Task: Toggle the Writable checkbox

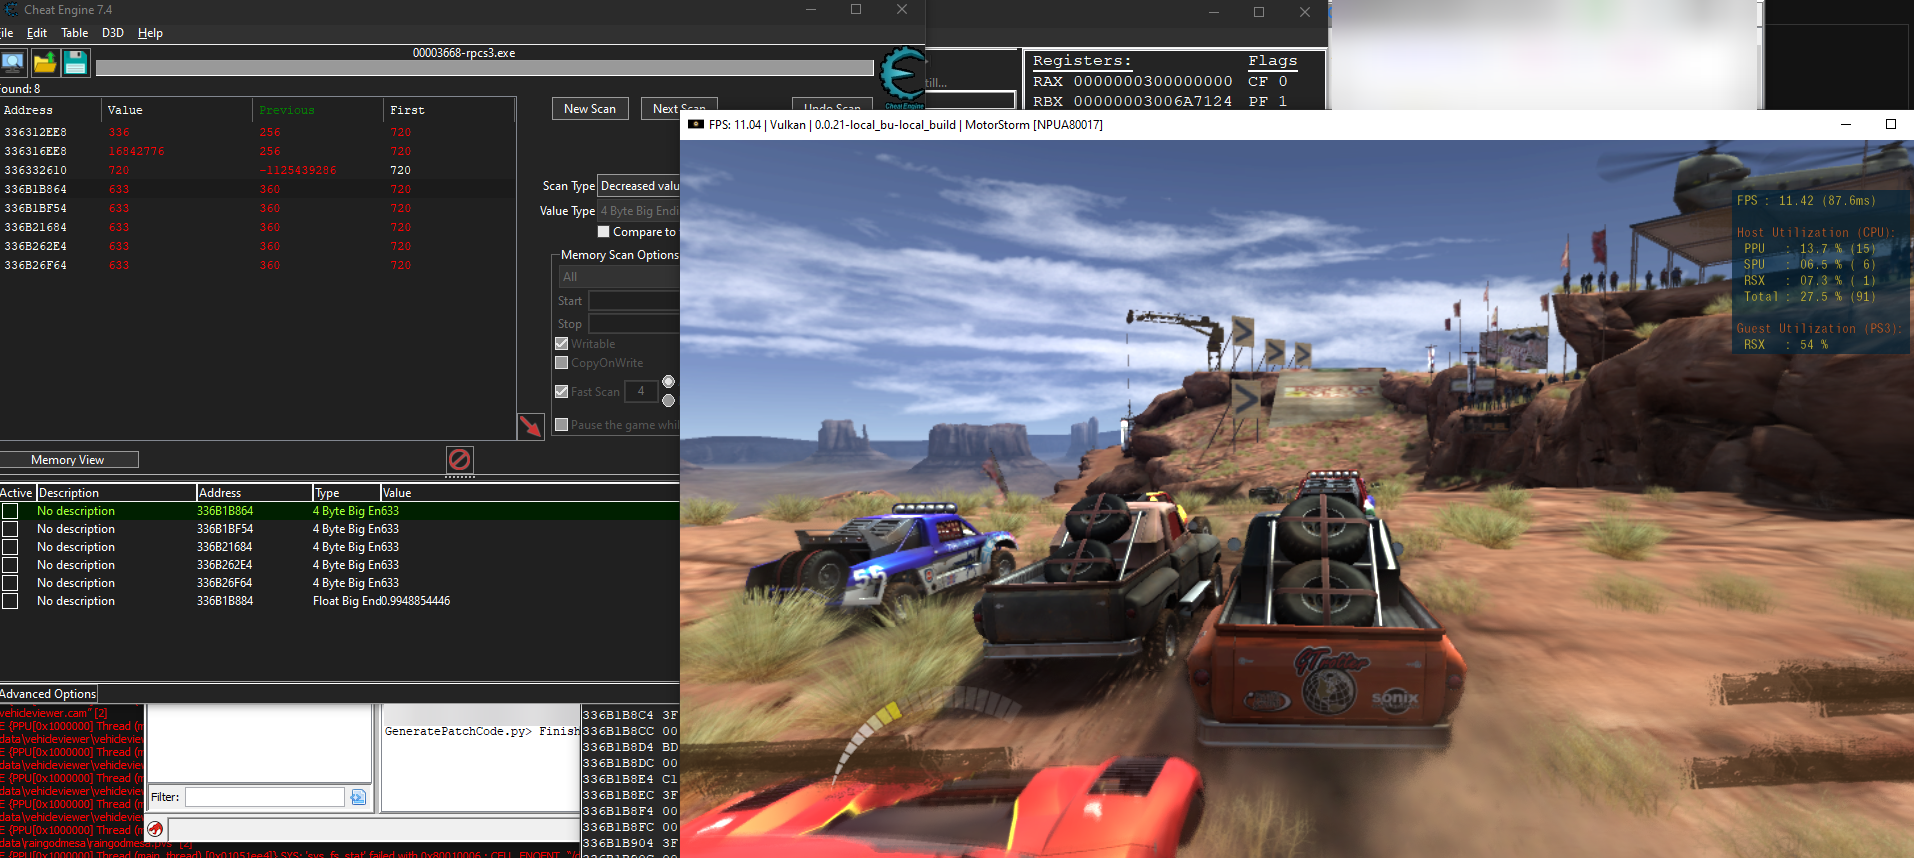Action: pyautogui.click(x=561, y=344)
